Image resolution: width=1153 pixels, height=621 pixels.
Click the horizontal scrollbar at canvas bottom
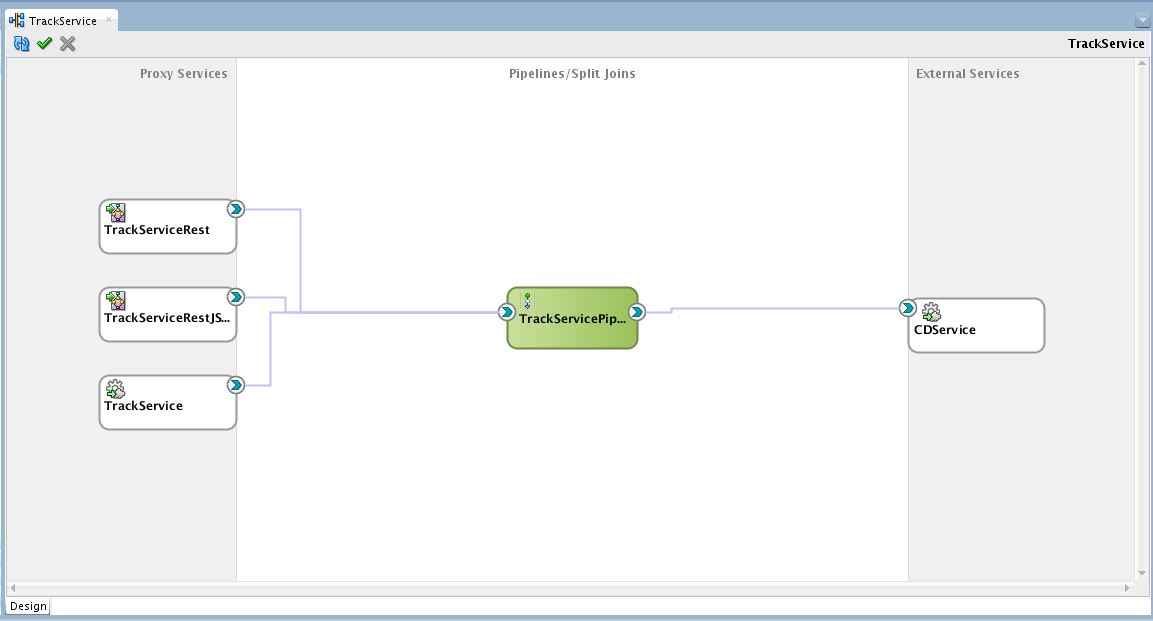tap(570, 588)
